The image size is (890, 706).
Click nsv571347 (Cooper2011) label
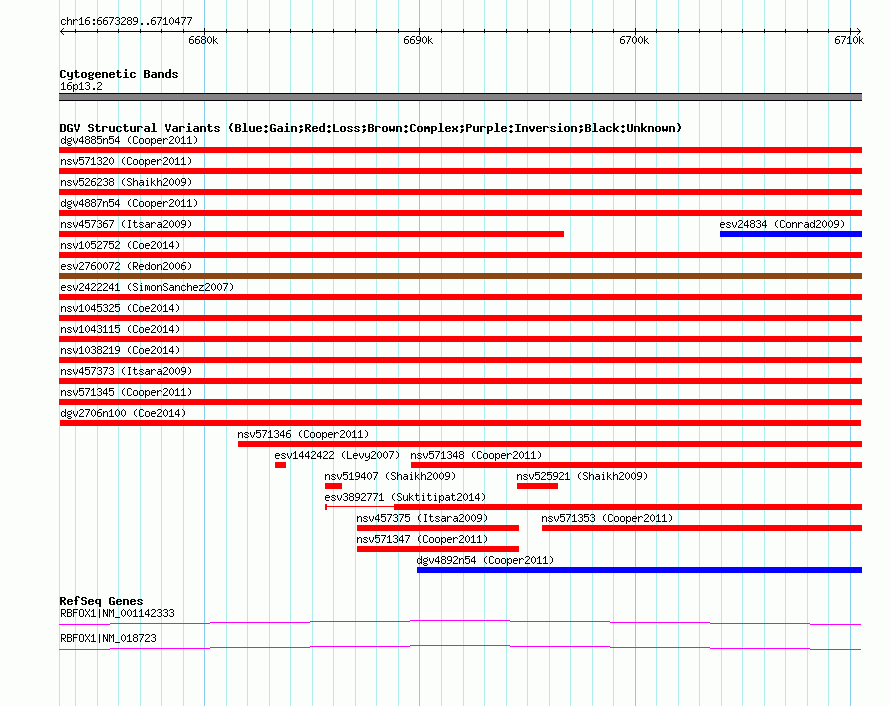tap(422, 539)
